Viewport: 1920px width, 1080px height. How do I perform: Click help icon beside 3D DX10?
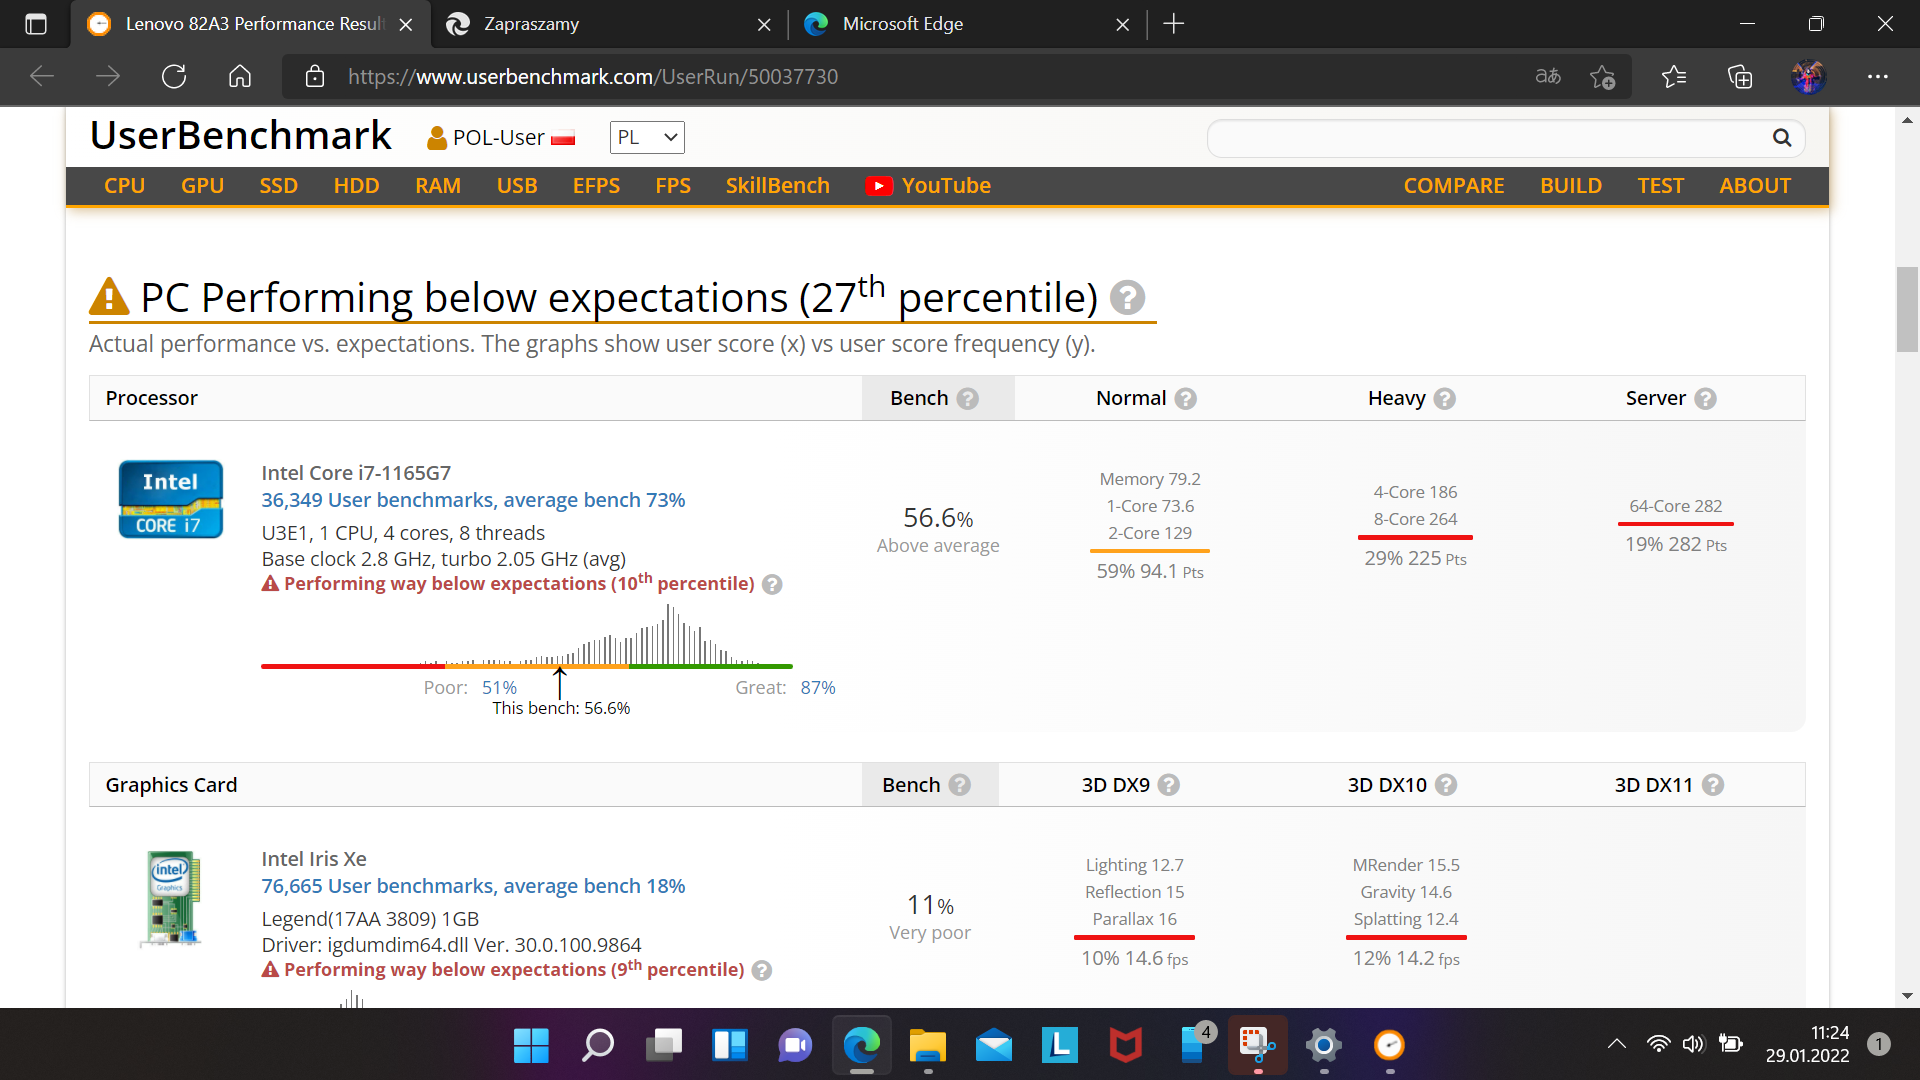tap(1445, 785)
